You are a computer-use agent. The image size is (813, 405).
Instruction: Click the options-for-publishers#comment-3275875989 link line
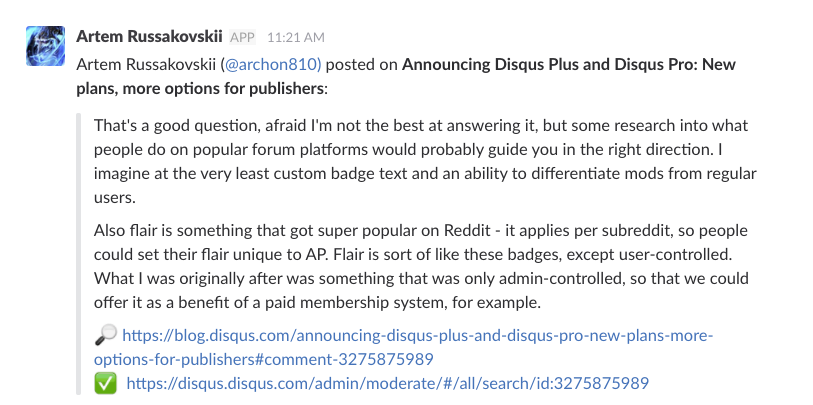(x=263, y=359)
